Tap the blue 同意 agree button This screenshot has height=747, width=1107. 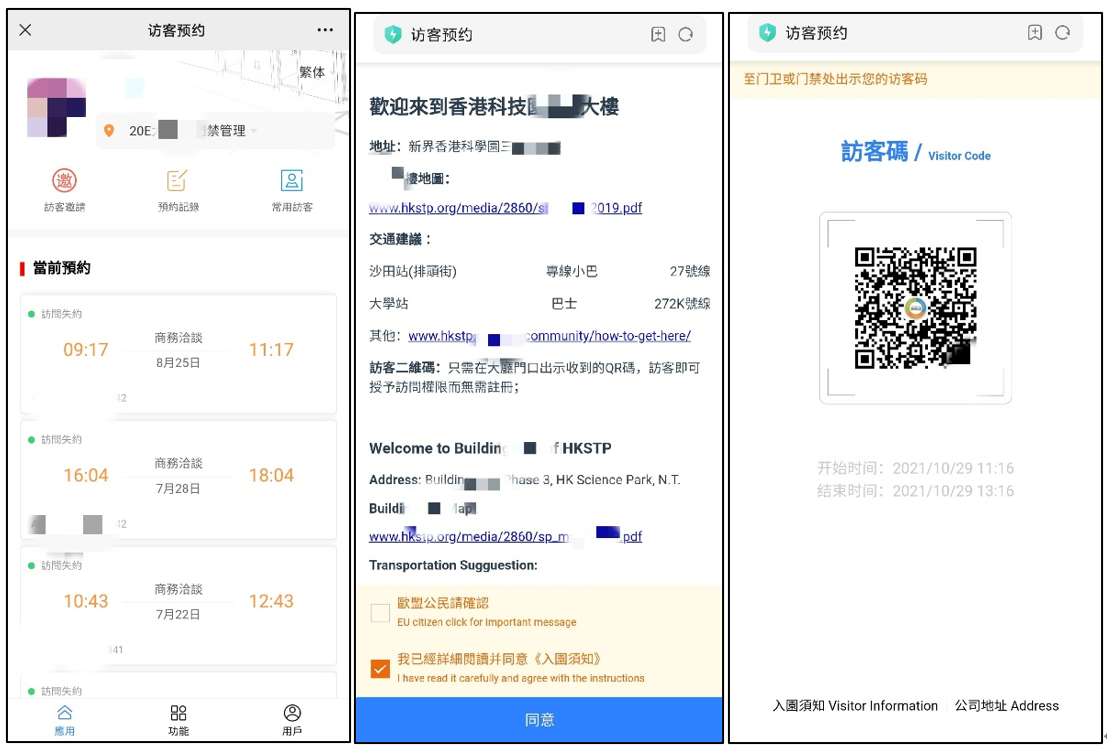click(x=539, y=719)
